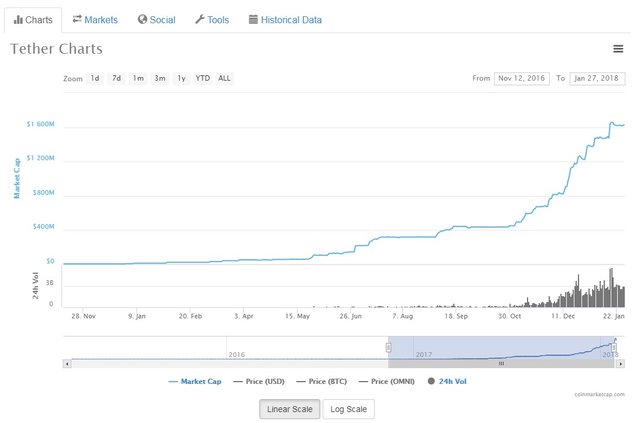Set zoom to 1m
640x423 pixels.
[x=138, y=78]
